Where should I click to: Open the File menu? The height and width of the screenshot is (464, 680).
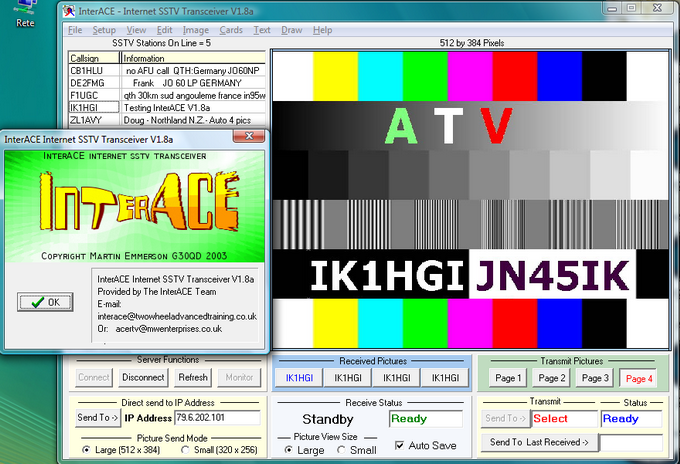coord(75,30)
